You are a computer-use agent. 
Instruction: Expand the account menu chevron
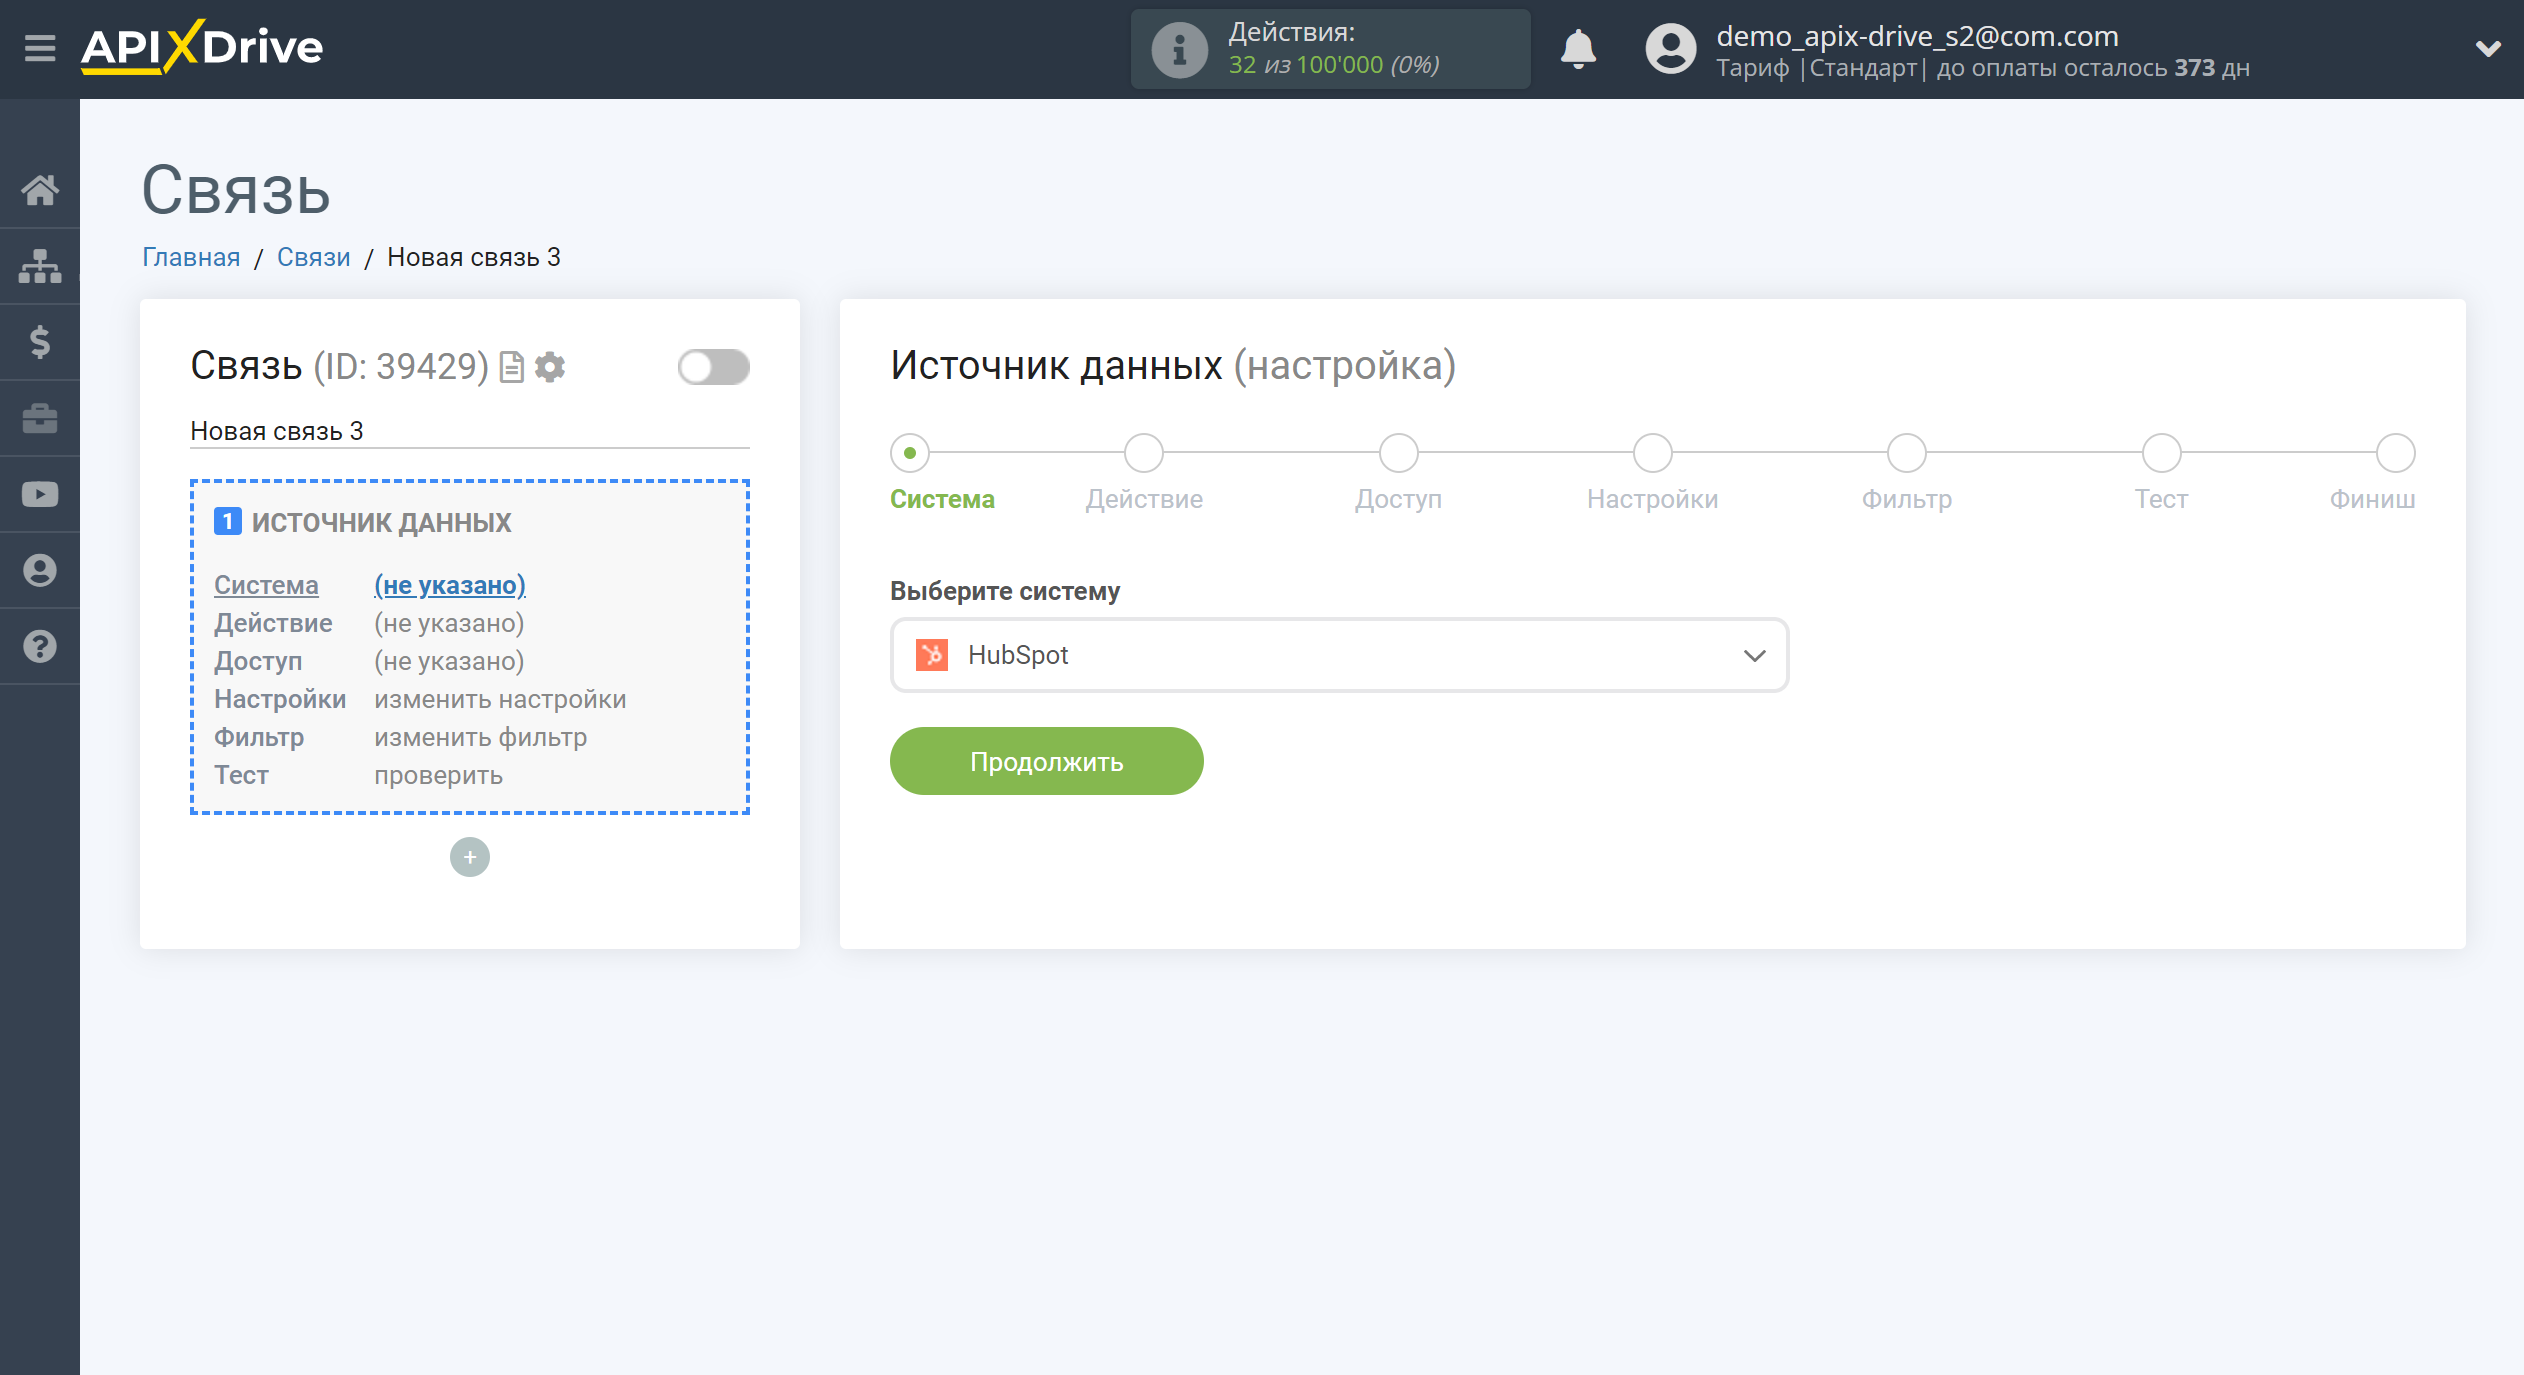pos(2488,47)
